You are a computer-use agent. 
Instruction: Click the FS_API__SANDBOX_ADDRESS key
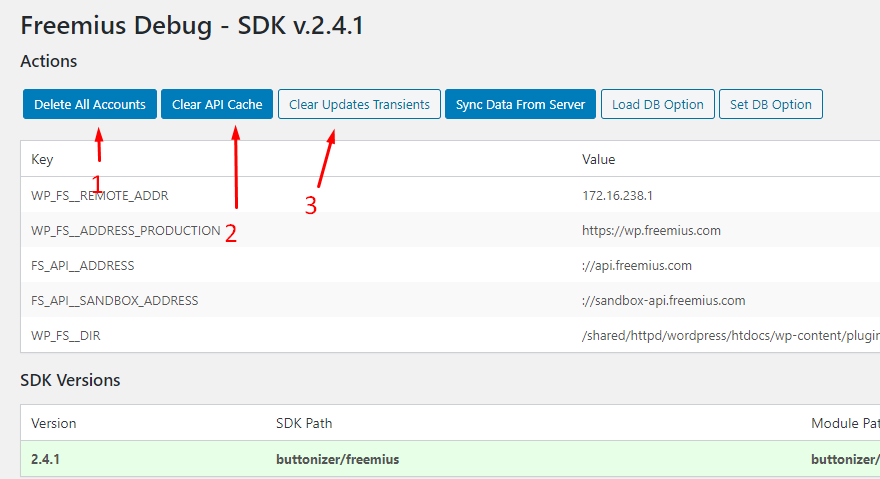pos(114,300)
